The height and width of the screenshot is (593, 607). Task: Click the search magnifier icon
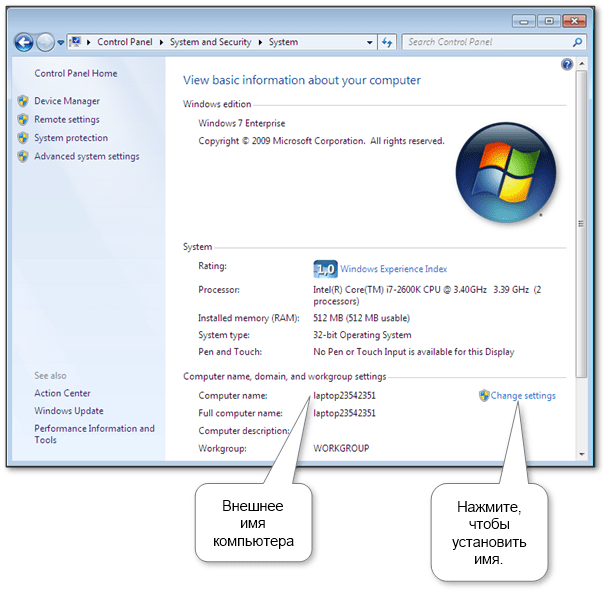[577, 42]
